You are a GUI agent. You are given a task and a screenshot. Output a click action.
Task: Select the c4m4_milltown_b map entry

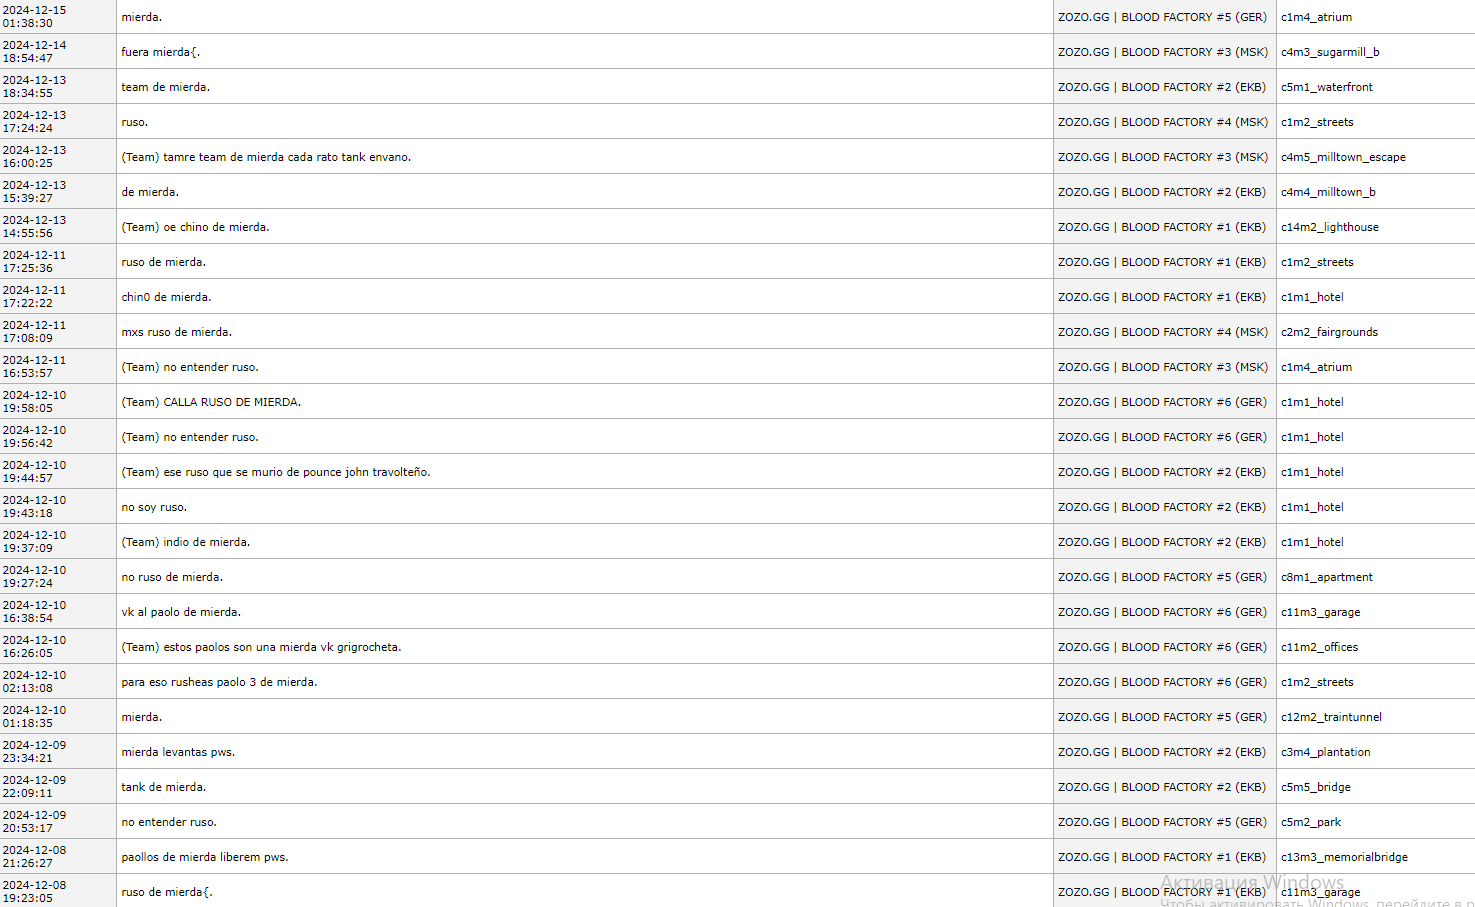coord(1328,192)
